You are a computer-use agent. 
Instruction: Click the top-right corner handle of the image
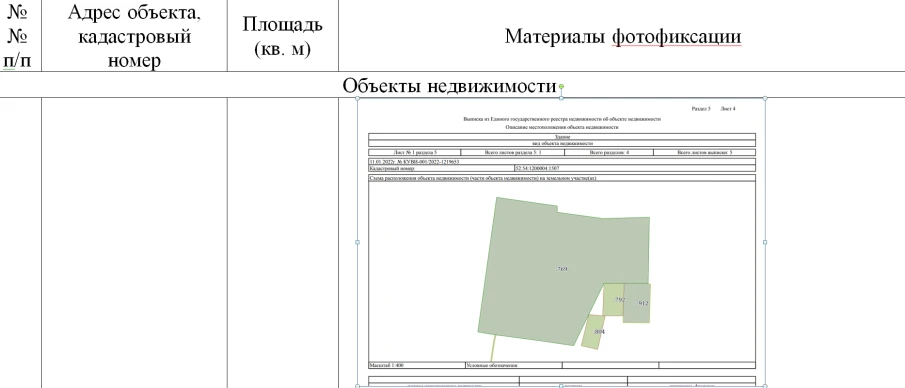click(766, 98)
